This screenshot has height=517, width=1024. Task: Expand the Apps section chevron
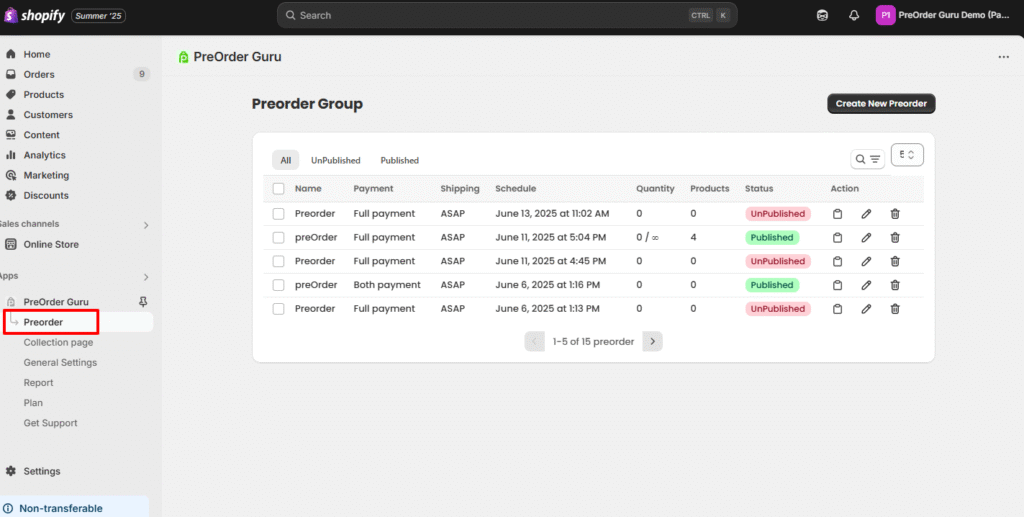tap(146, 277)
